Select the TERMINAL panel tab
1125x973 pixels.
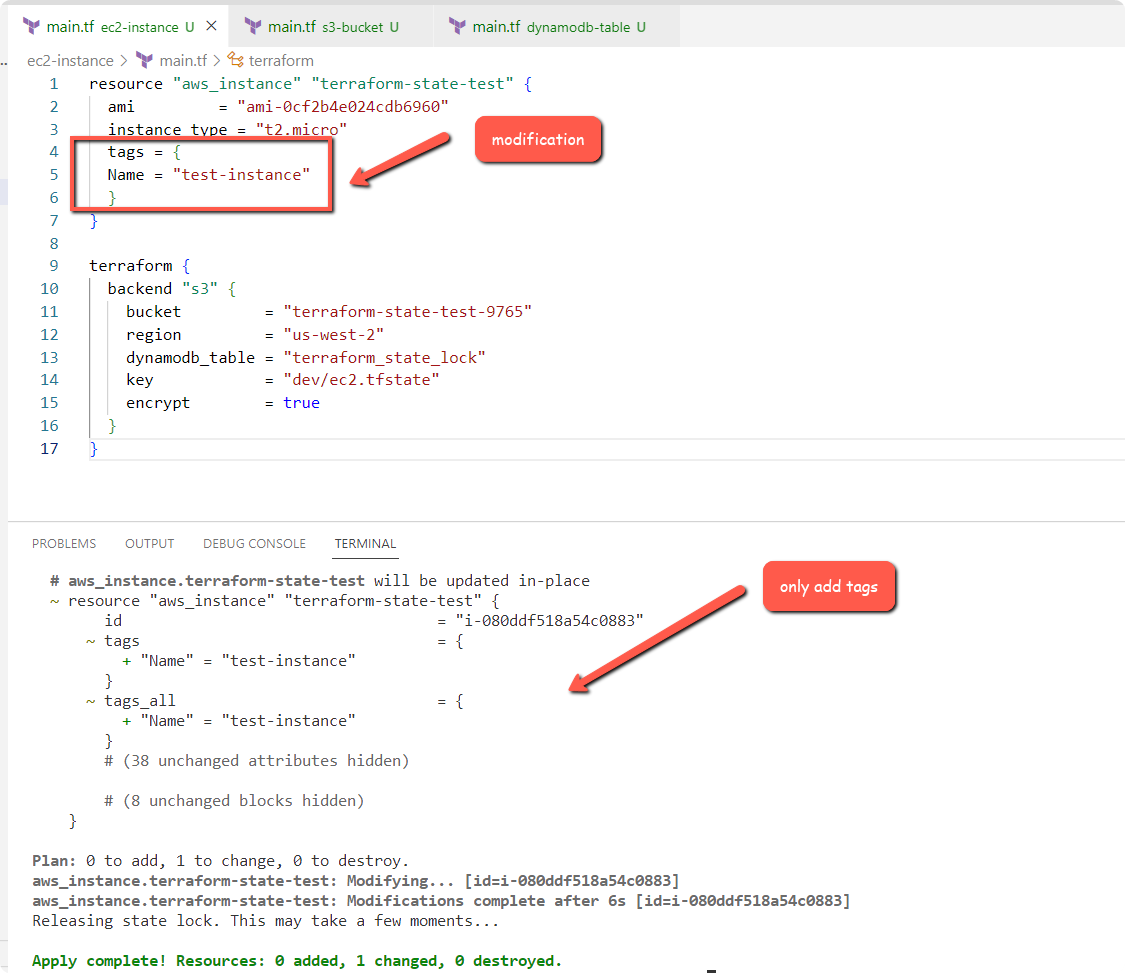click(x=364, y=543)
